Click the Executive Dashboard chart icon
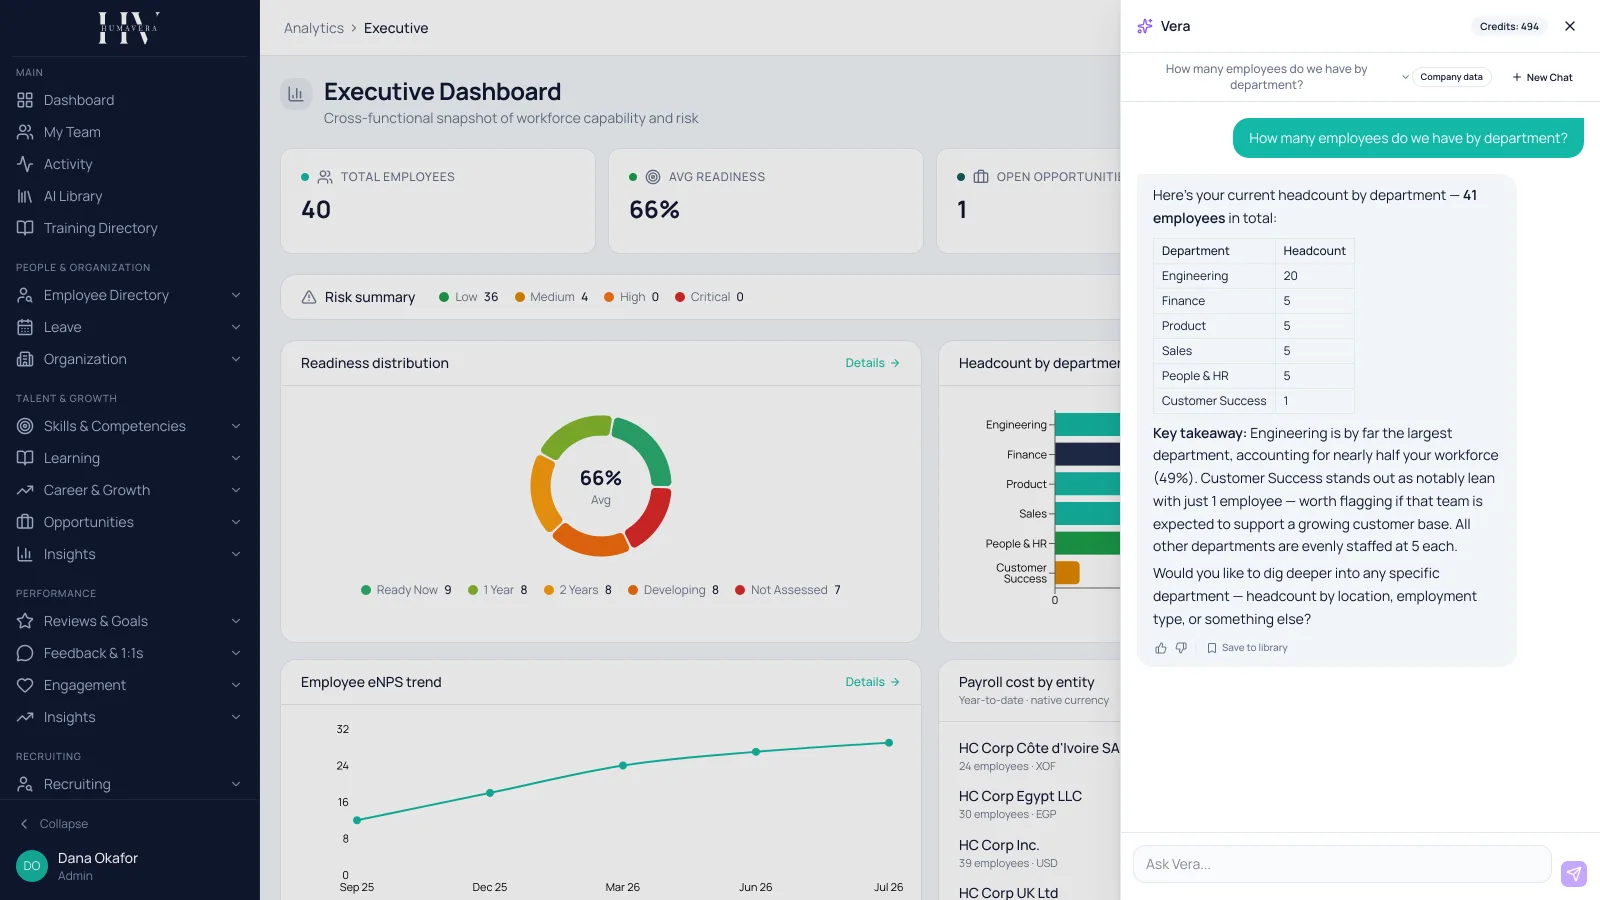Screen dimensions: 1600x900 296,94
